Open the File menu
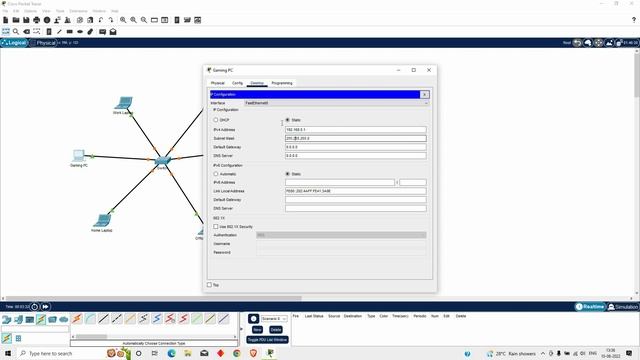Screen dimensions: 640x360 5,11
